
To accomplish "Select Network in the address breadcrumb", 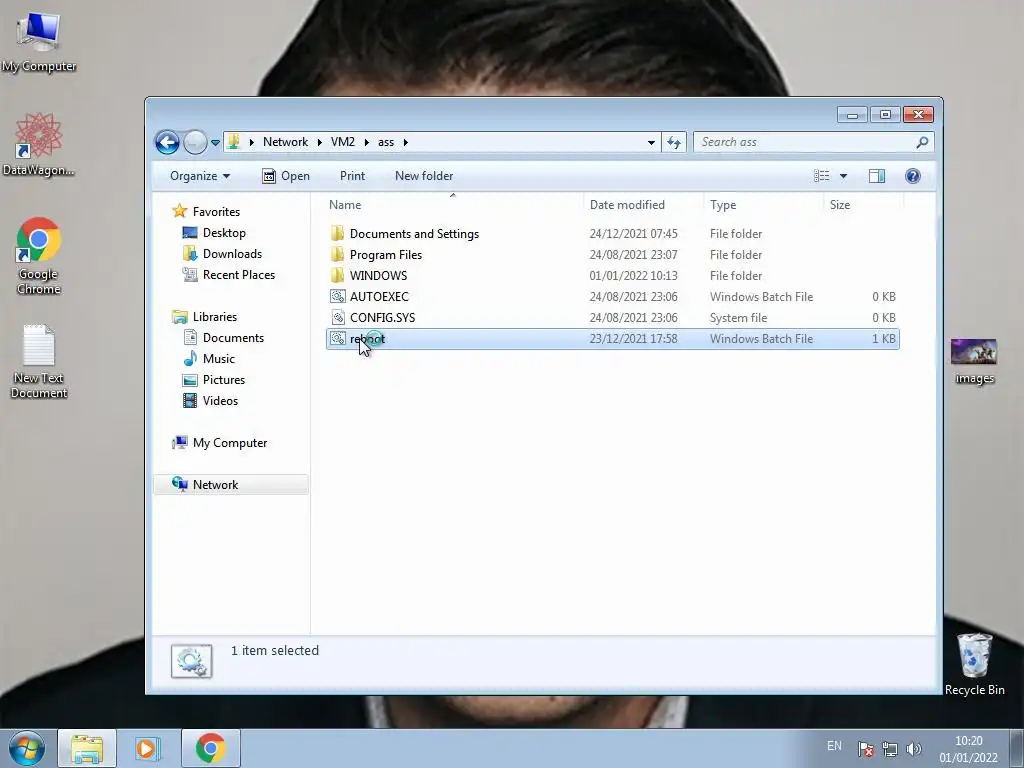I will pyautogui.click(x=285, y=142).
